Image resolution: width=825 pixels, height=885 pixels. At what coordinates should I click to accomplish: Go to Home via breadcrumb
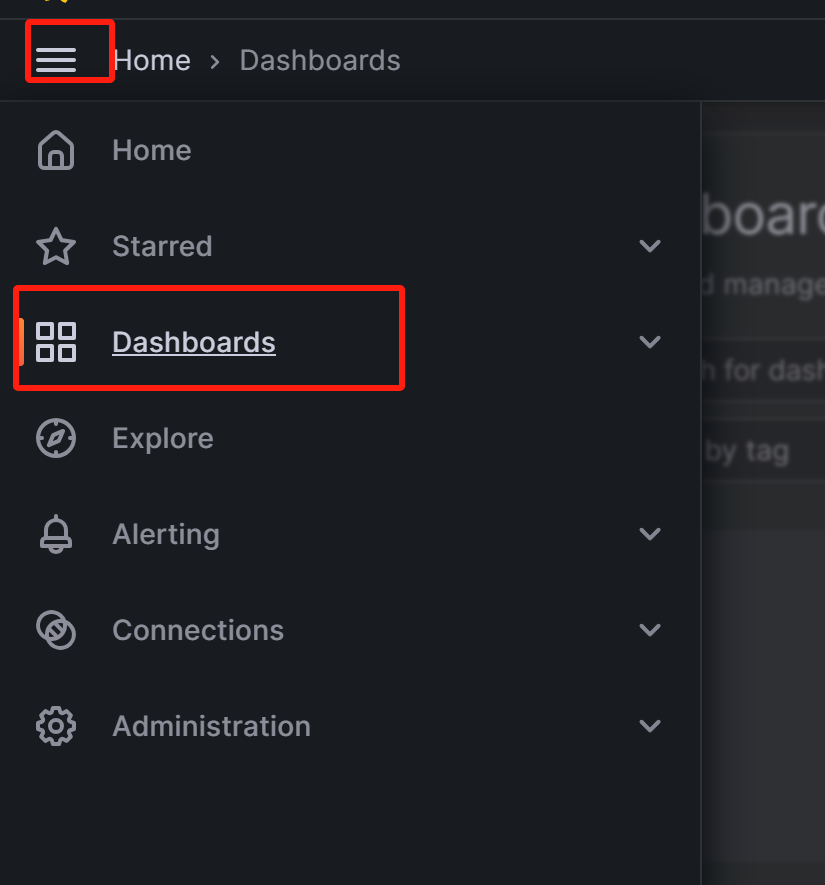click(152, 60)
